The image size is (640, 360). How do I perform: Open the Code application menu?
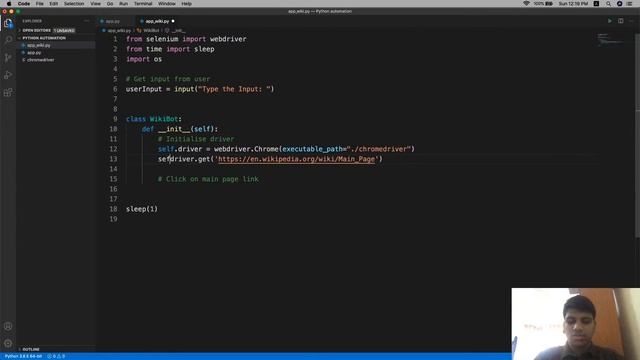pos(24,4)
